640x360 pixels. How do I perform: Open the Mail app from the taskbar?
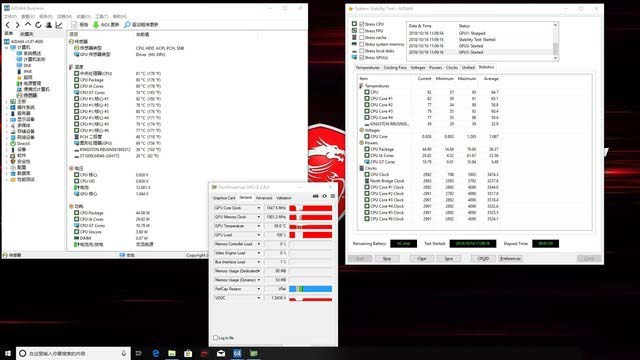click(221, 353)
